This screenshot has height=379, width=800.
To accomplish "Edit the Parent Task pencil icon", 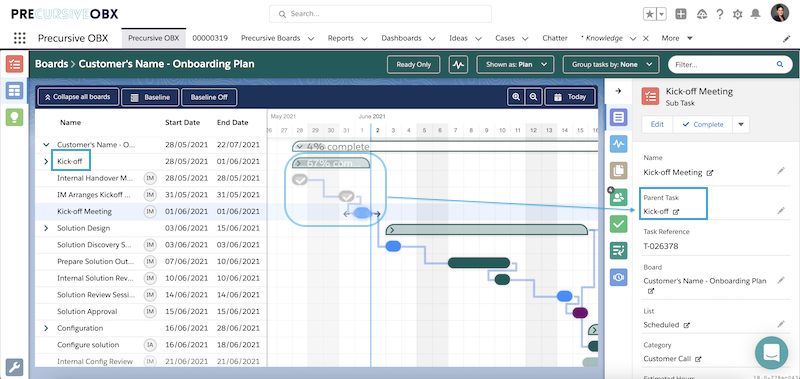I will (781, 210).
